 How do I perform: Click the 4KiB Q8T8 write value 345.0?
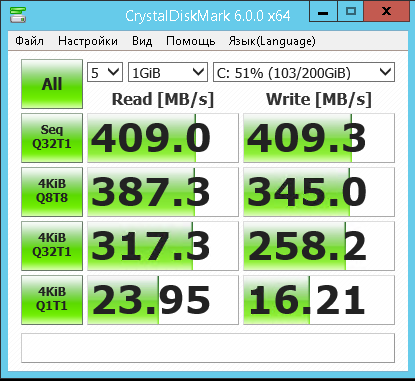[x=319, y=192]
